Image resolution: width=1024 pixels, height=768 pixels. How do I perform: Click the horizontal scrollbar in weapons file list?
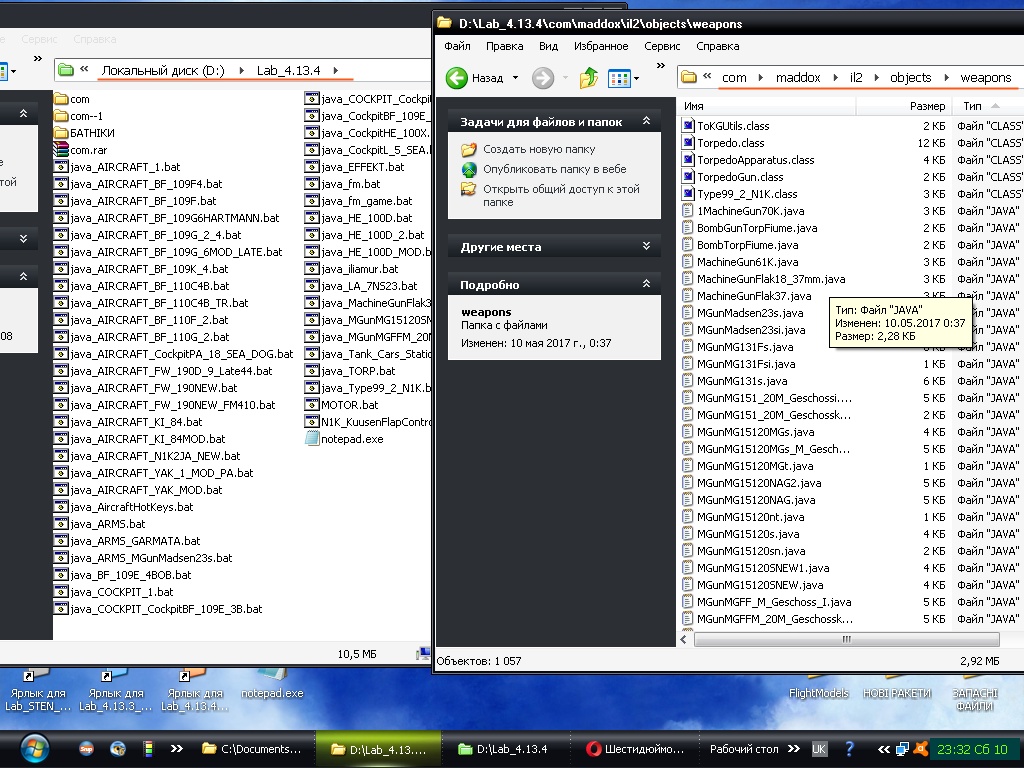point(846,639)
